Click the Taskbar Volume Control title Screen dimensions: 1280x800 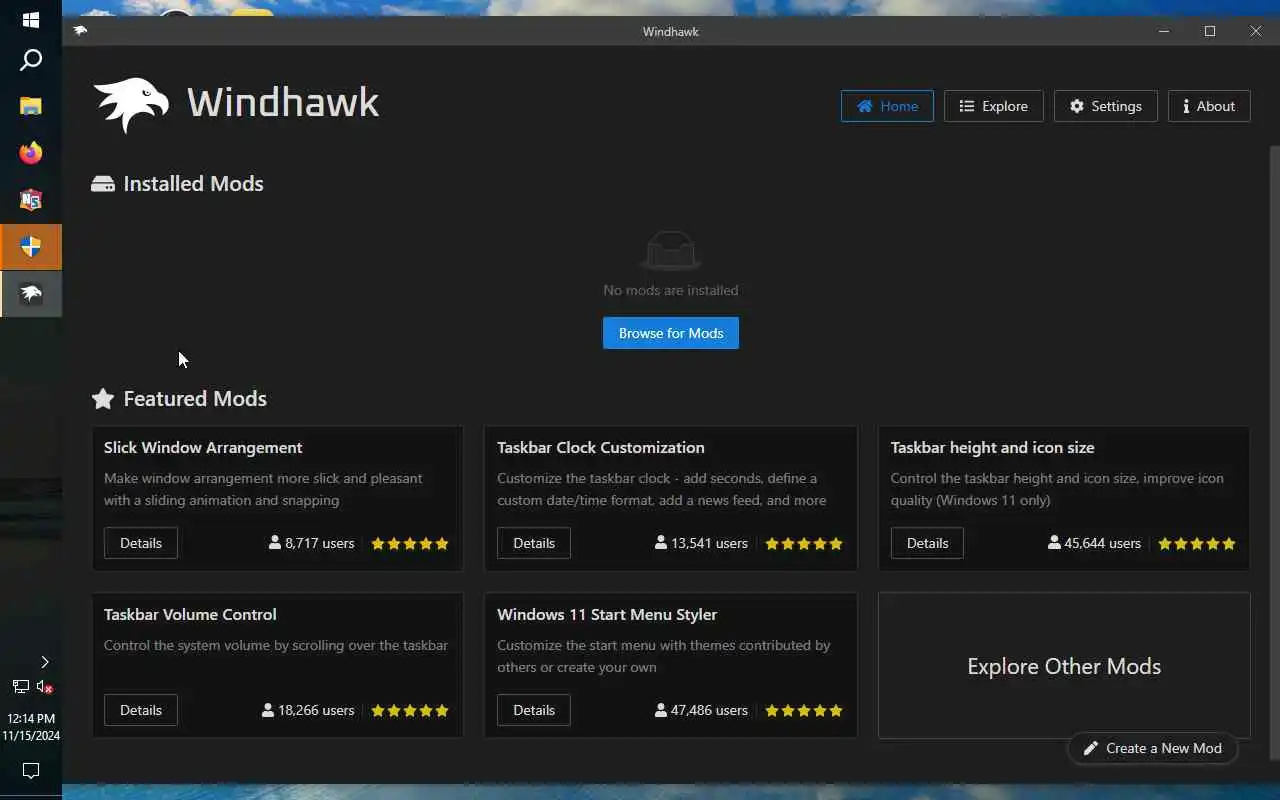point(190,614)
